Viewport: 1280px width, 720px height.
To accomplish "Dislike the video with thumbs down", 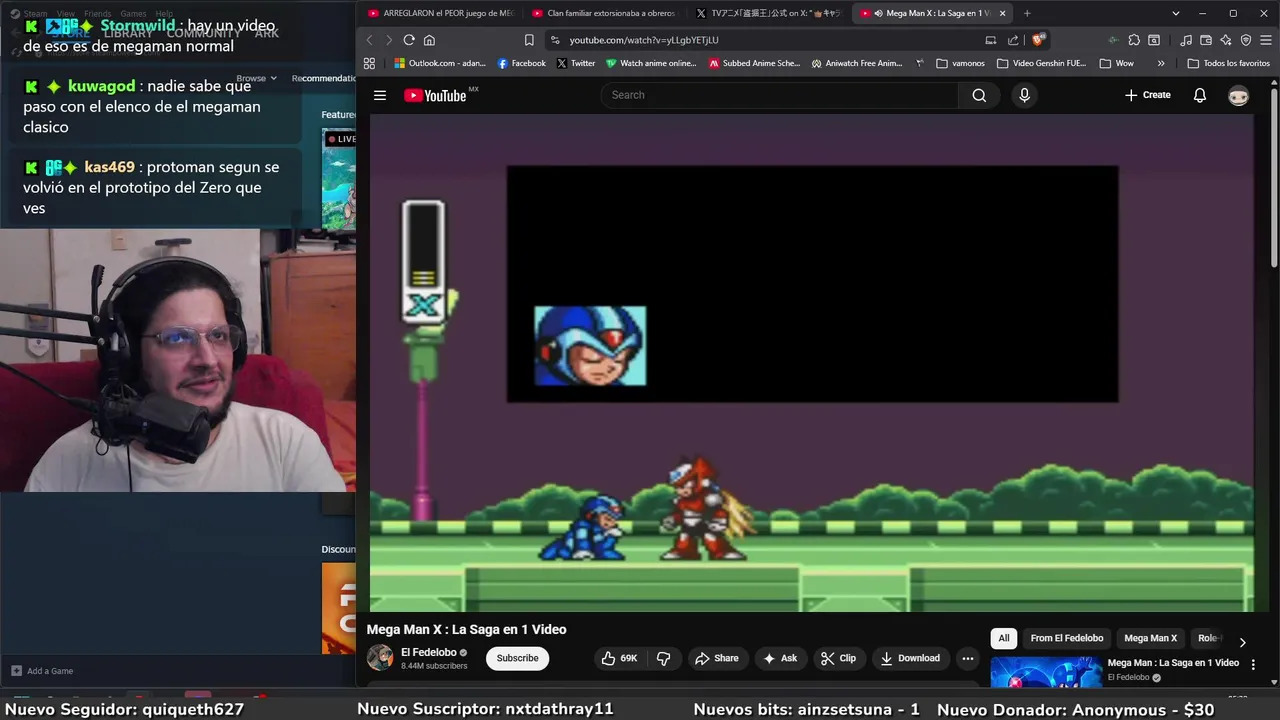I will pos(663,658).
